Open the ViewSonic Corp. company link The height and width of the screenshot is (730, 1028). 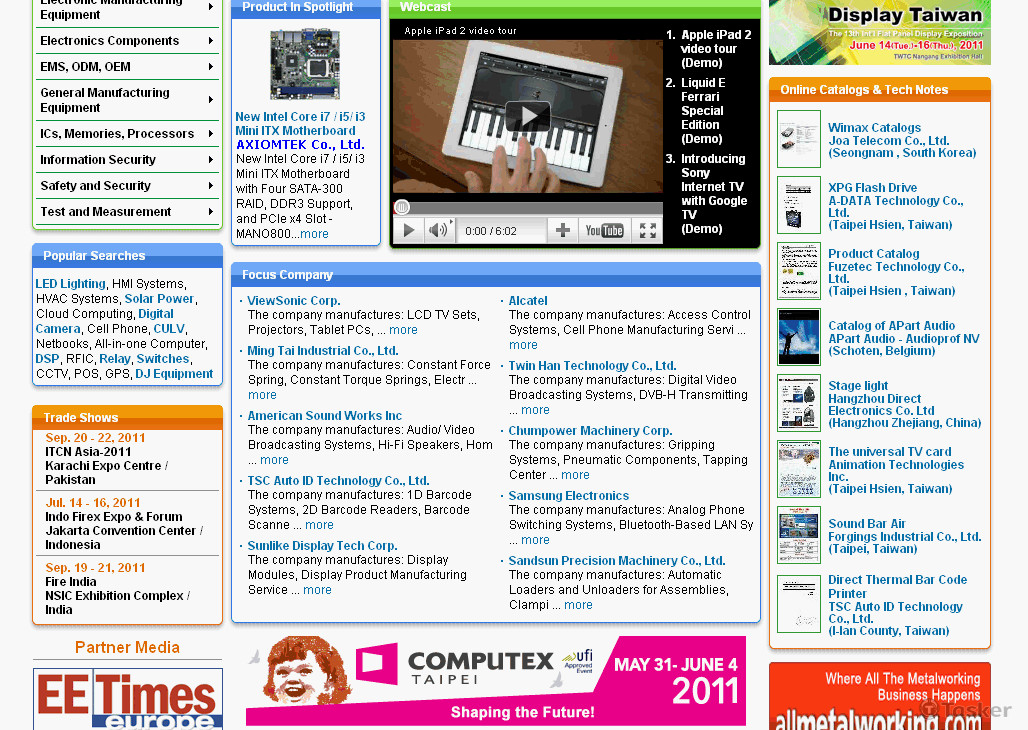294,301
